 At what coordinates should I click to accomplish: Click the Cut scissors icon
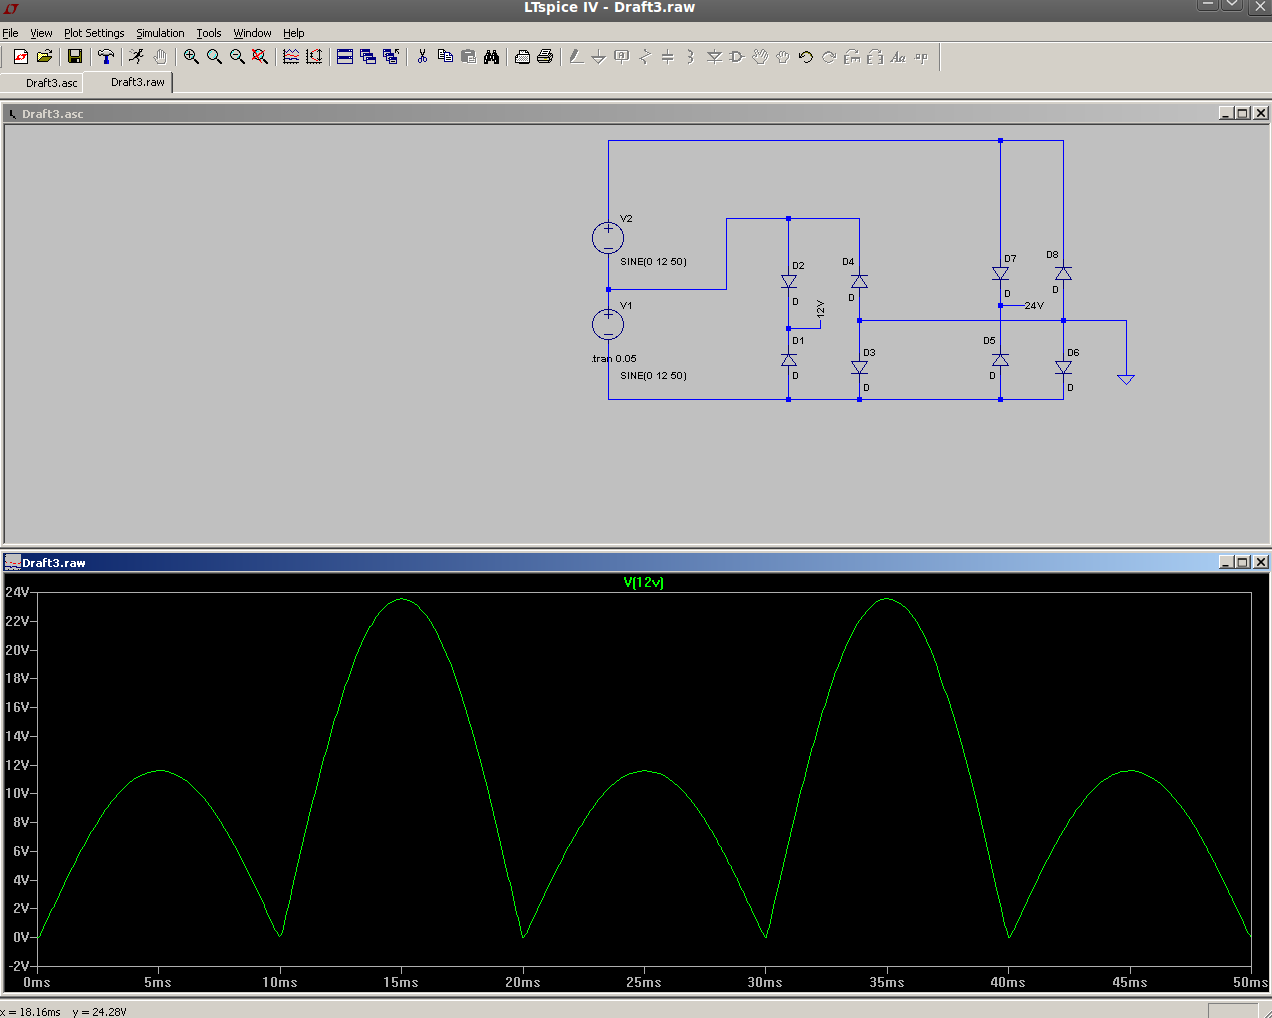[422, 57]
